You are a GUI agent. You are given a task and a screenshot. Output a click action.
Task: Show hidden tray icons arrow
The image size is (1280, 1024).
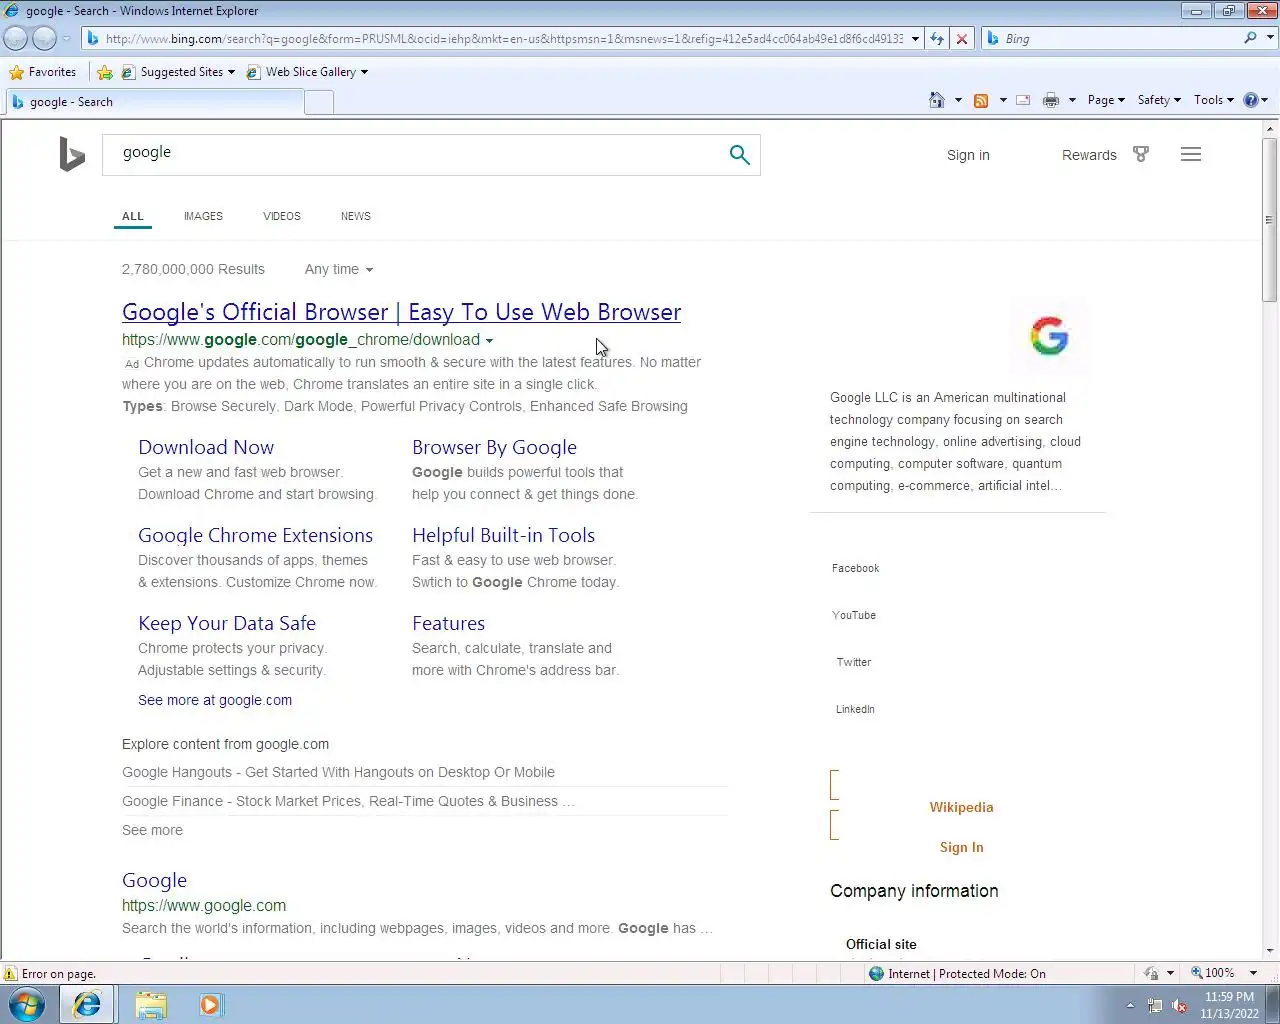tap(1130, 1006)
